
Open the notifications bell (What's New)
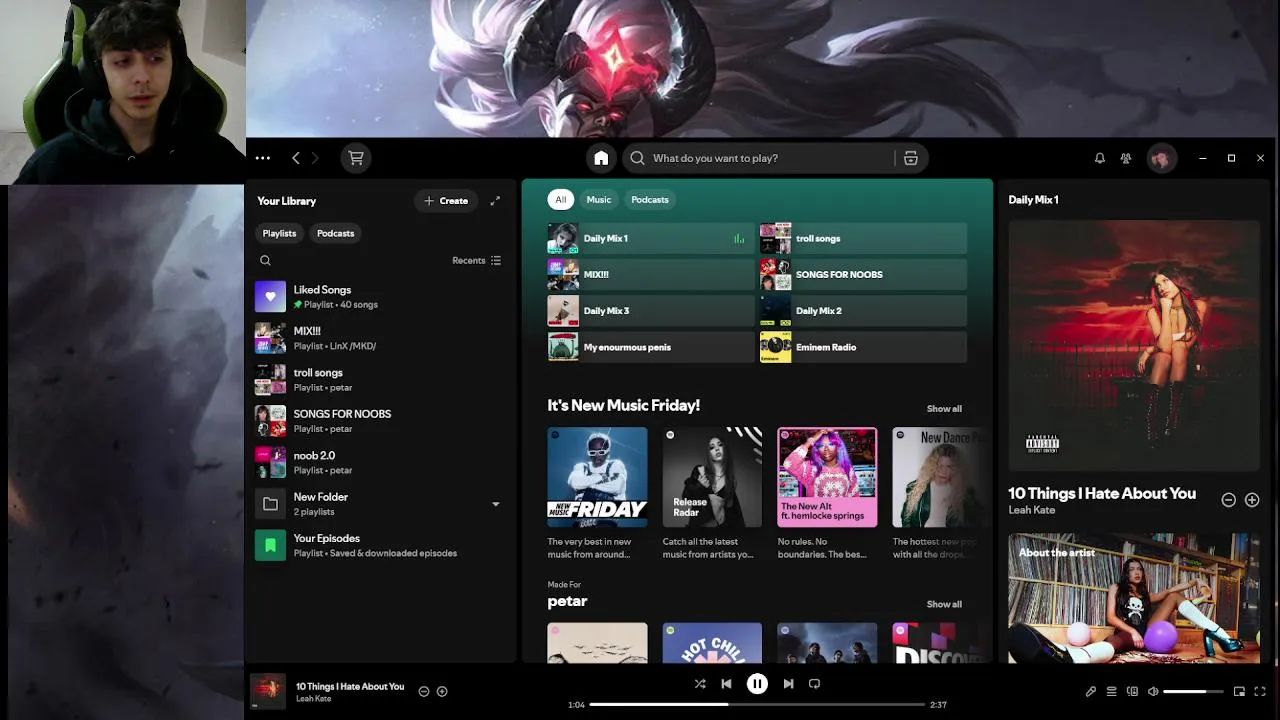click(1099, 158)
